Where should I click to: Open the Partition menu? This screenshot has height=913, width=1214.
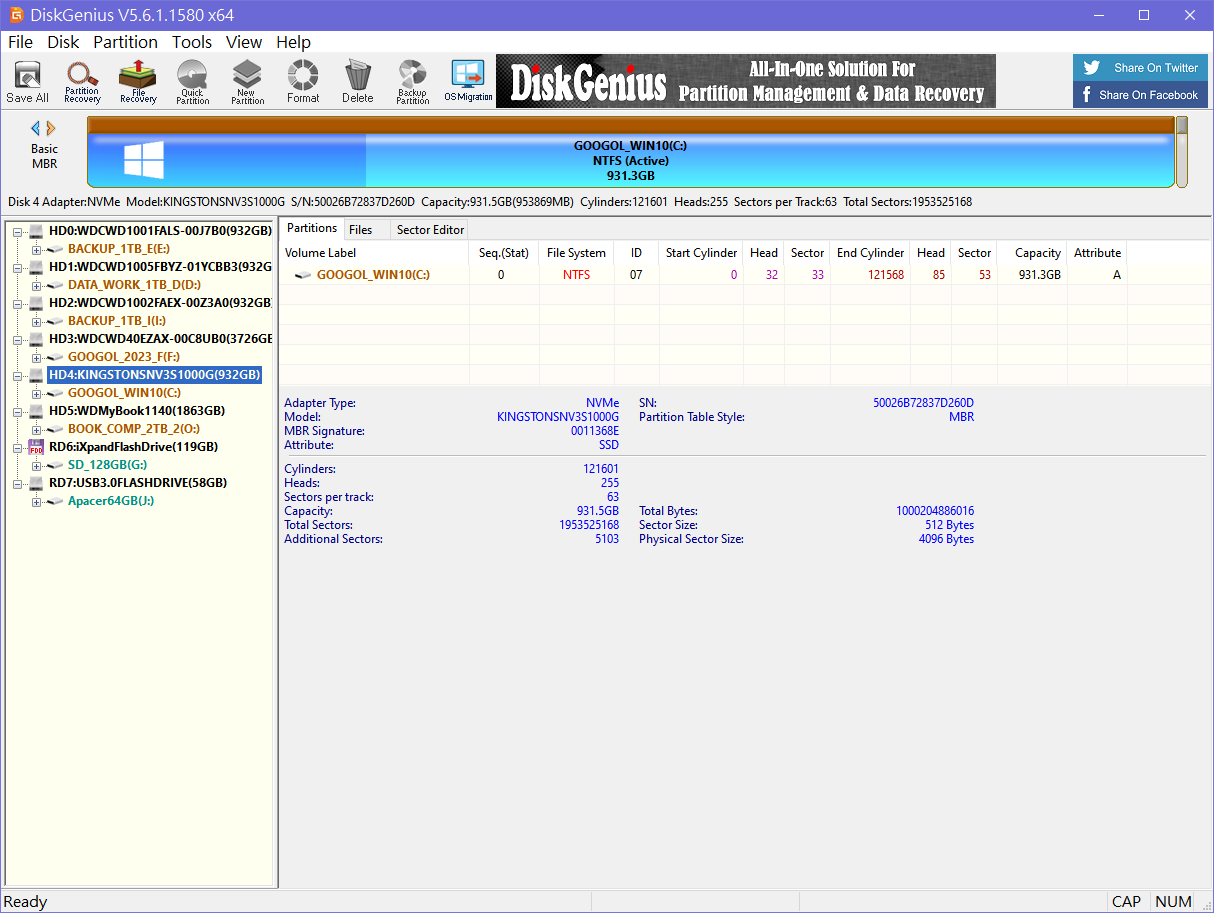click(125, 42)
